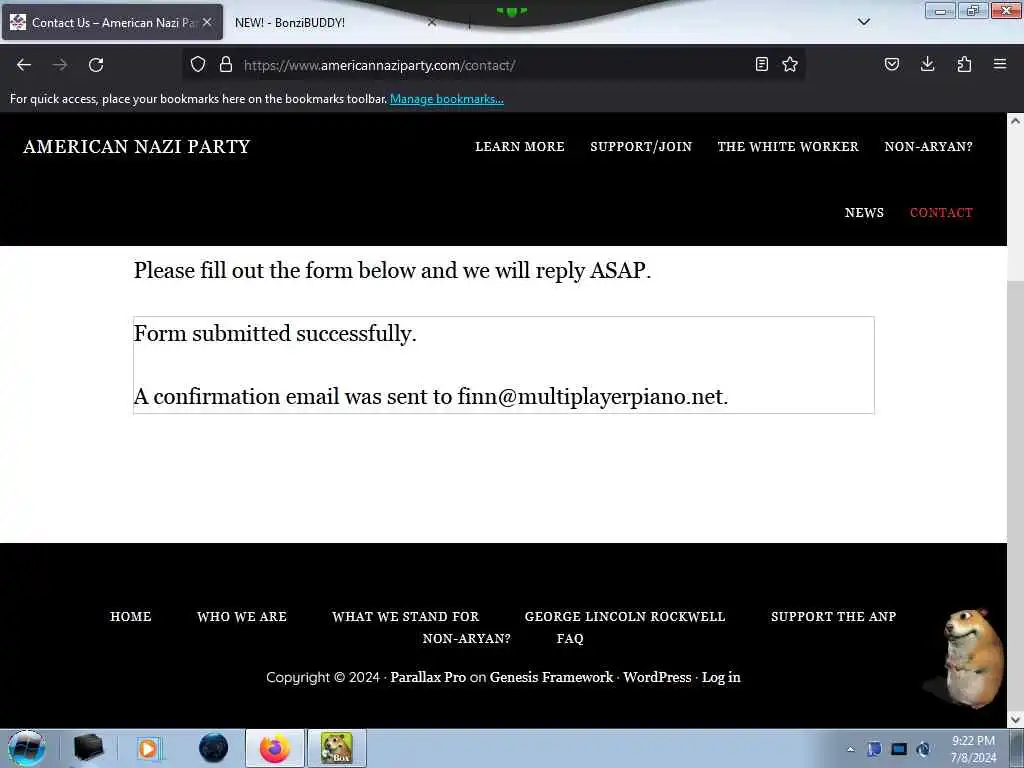Open the Downloads panel

tap(927, 64)
